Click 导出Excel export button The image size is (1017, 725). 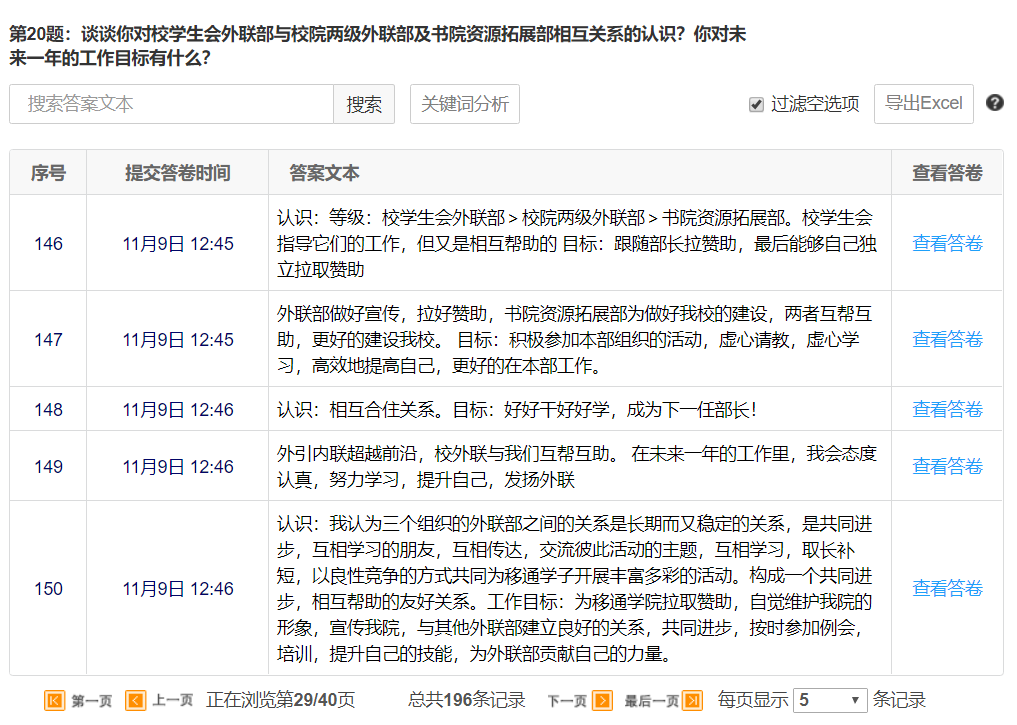(923, 104)
